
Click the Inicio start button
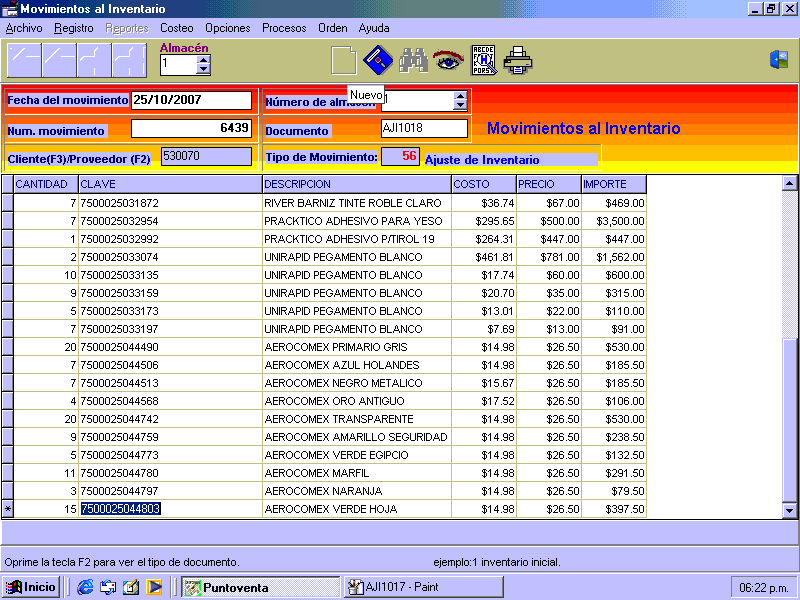31,587
